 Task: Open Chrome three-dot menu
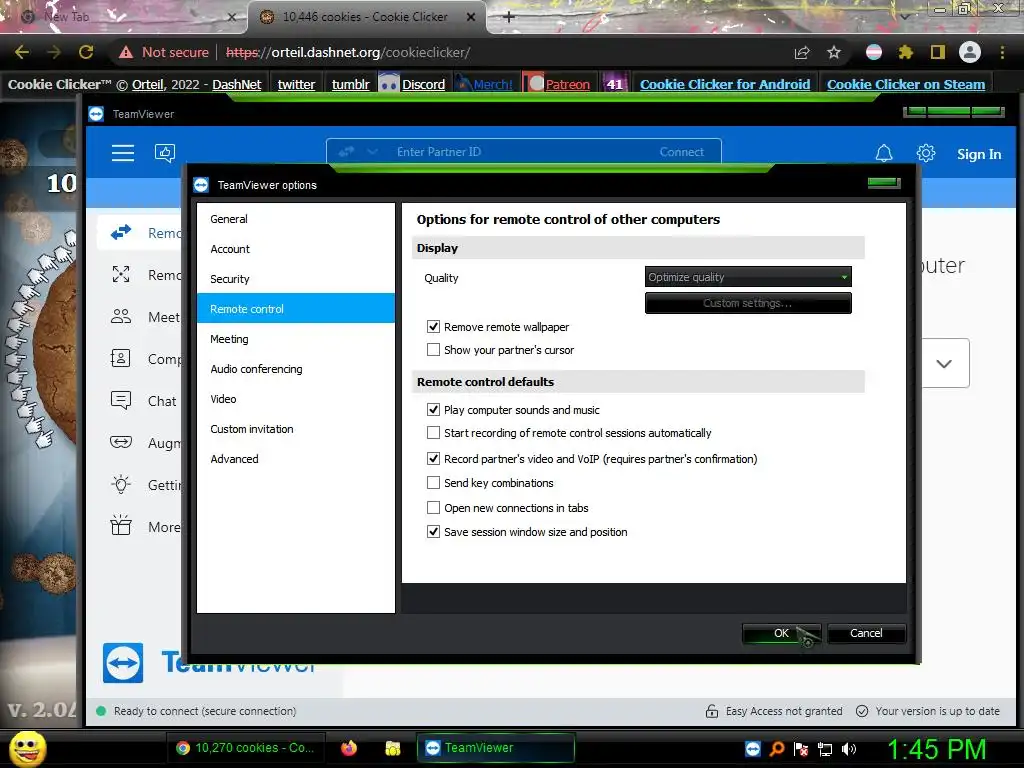point(1002,52)
